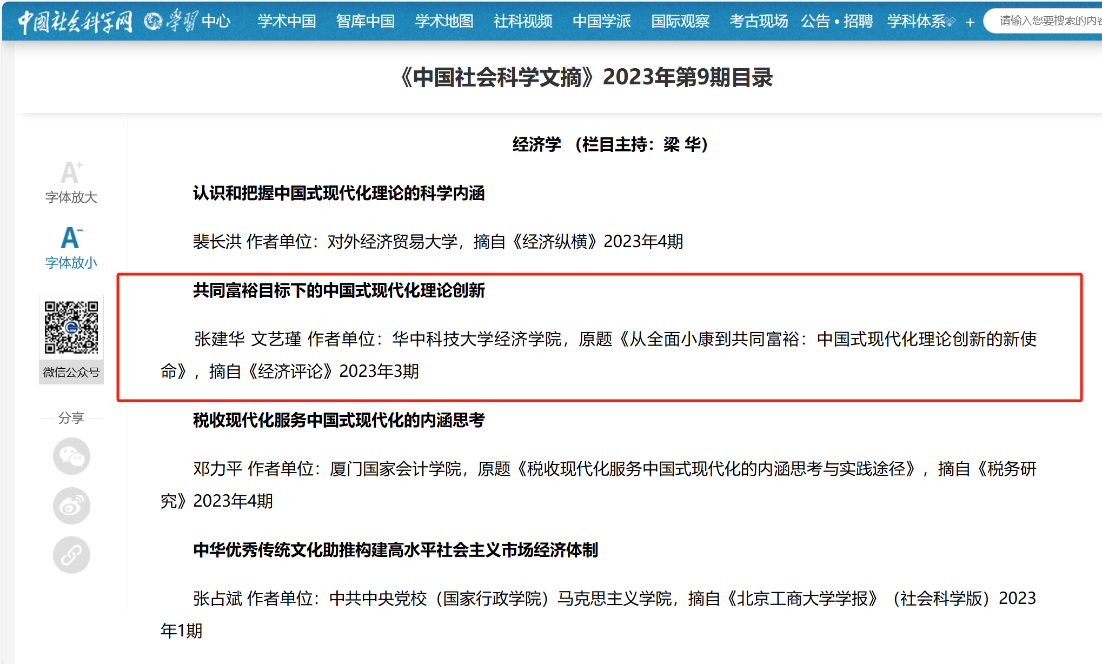Share the page via WeChat icon
This screenshot has width=1102, height=664.
coord(71,456)
